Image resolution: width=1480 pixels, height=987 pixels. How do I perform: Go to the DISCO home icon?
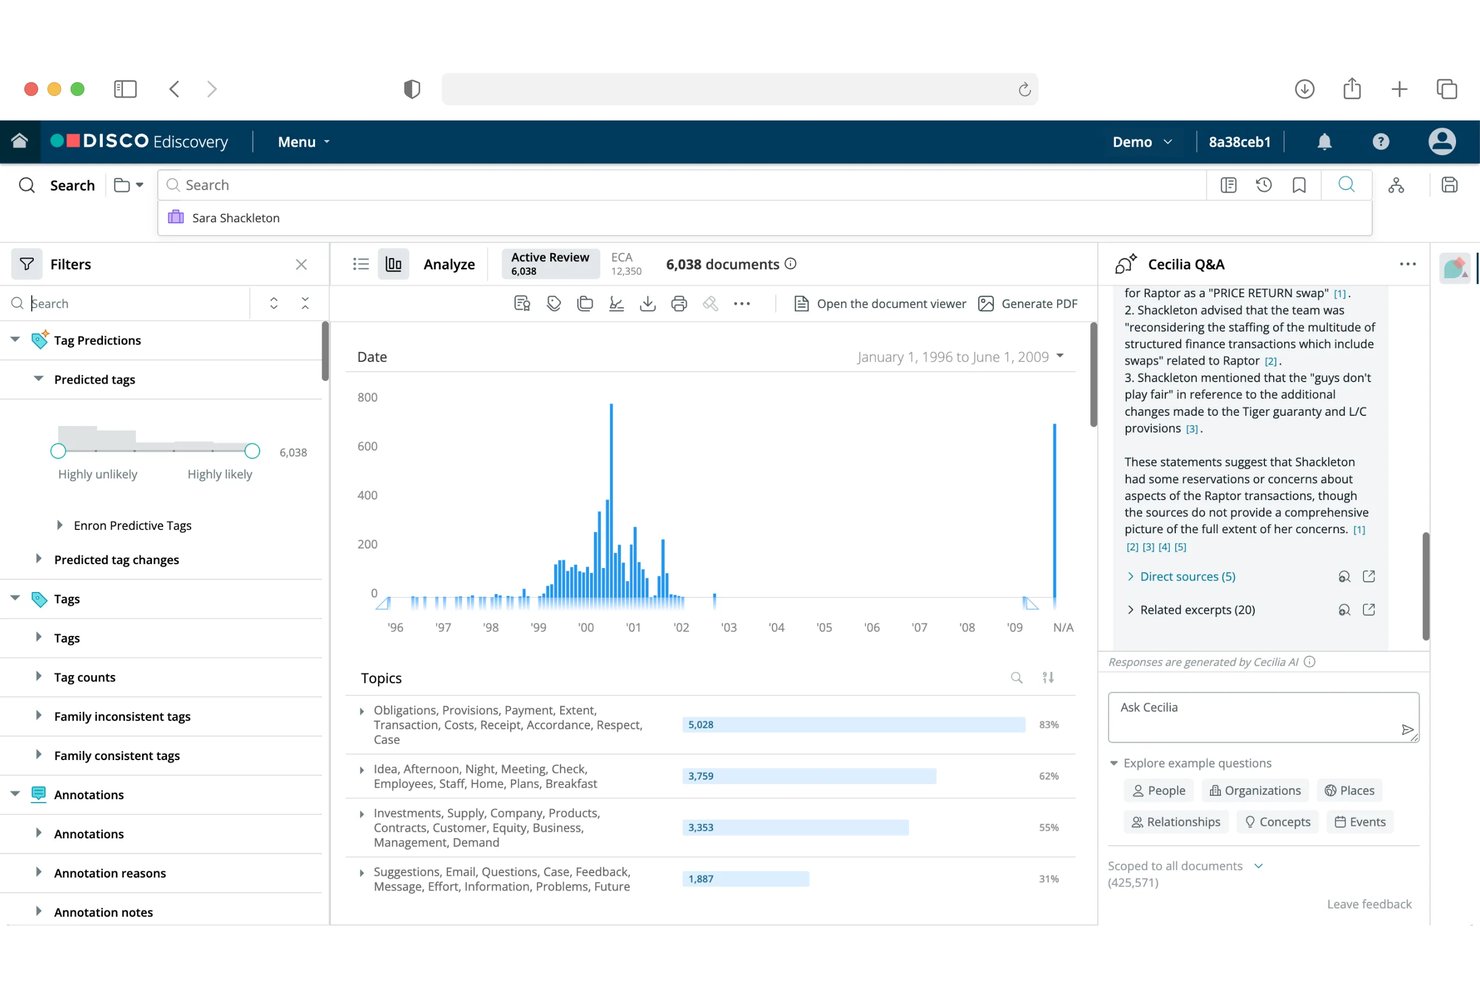click(19, 141)
